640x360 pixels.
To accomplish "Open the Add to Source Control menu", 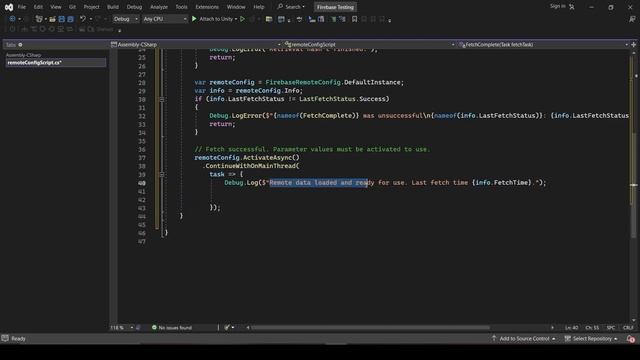I will coord(524,339).
